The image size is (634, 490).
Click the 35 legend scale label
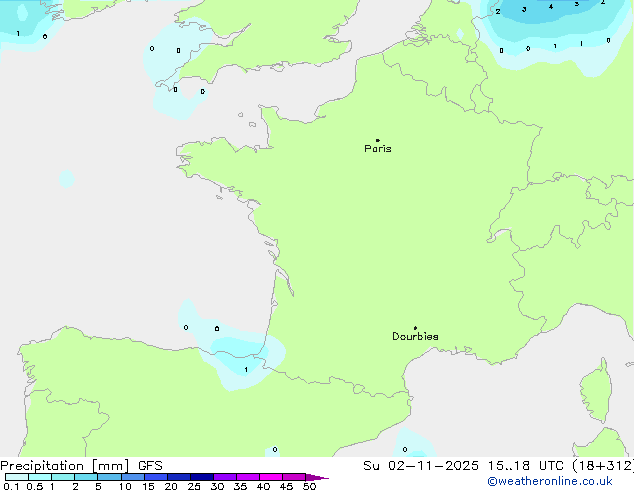click(240, 486)
